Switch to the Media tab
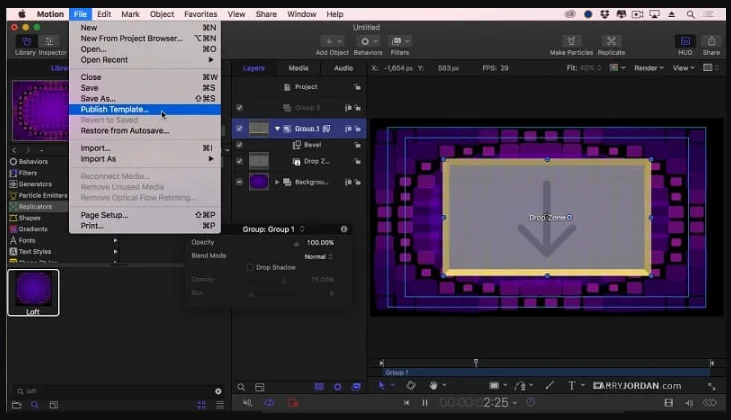 [x=298, y=68]
